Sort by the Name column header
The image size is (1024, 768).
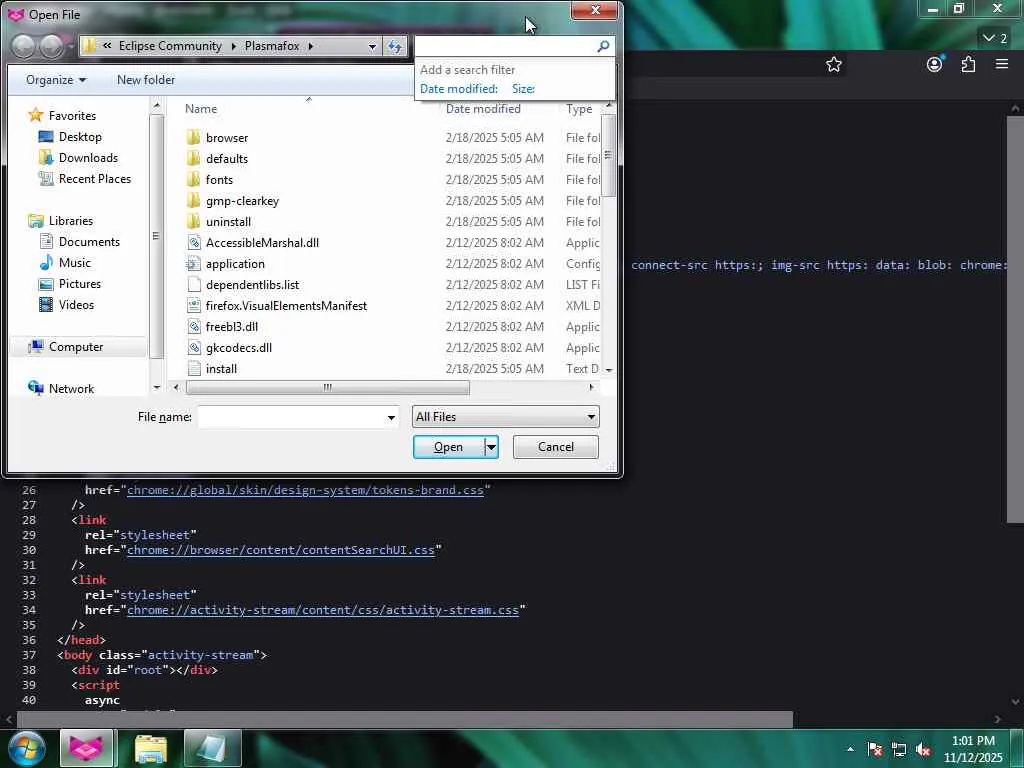pos(200,109)
